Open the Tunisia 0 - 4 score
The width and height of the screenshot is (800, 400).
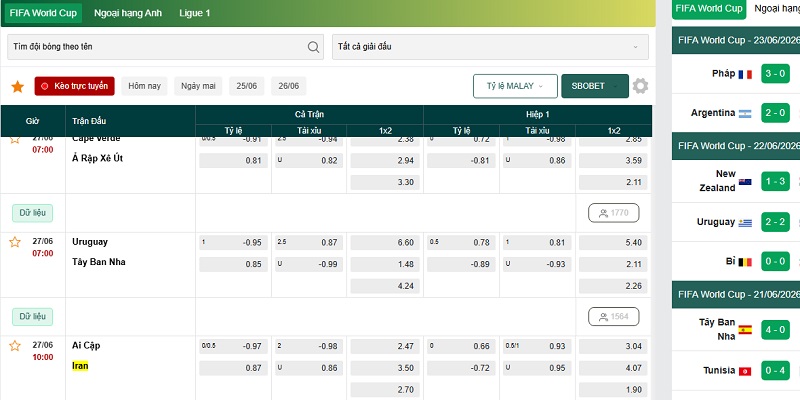[x=776, y=370]
